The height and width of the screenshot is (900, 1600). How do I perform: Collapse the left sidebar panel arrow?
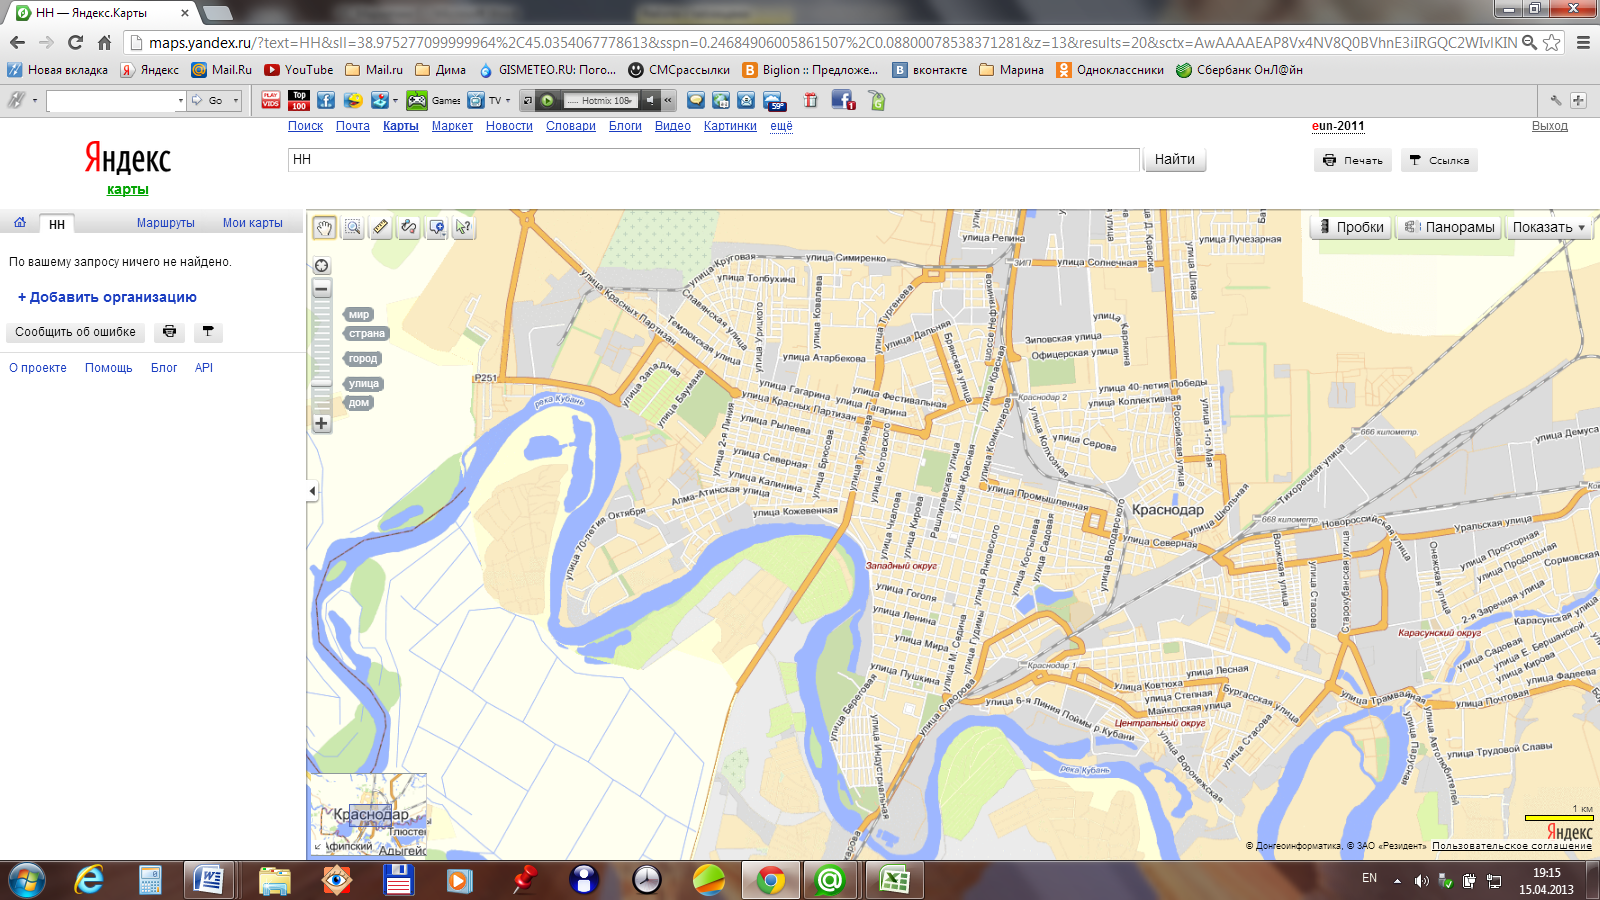tap(312, 491)
